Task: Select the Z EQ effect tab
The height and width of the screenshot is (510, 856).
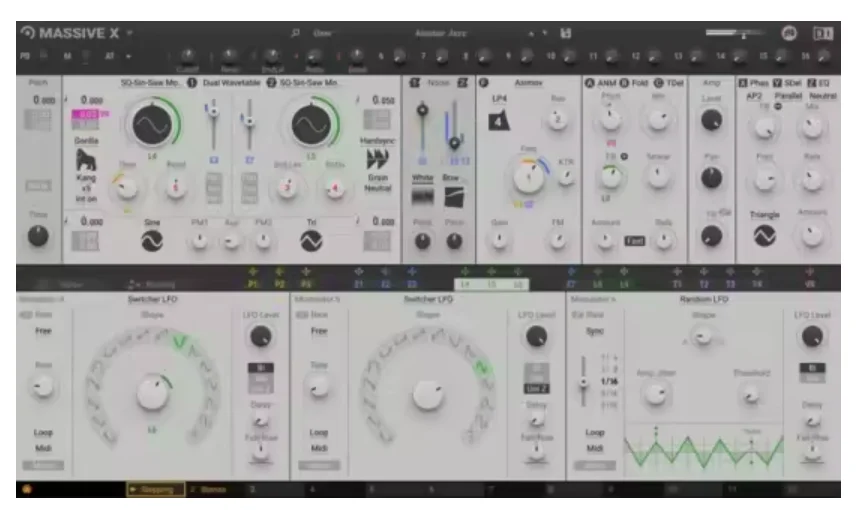Action: 818,83
